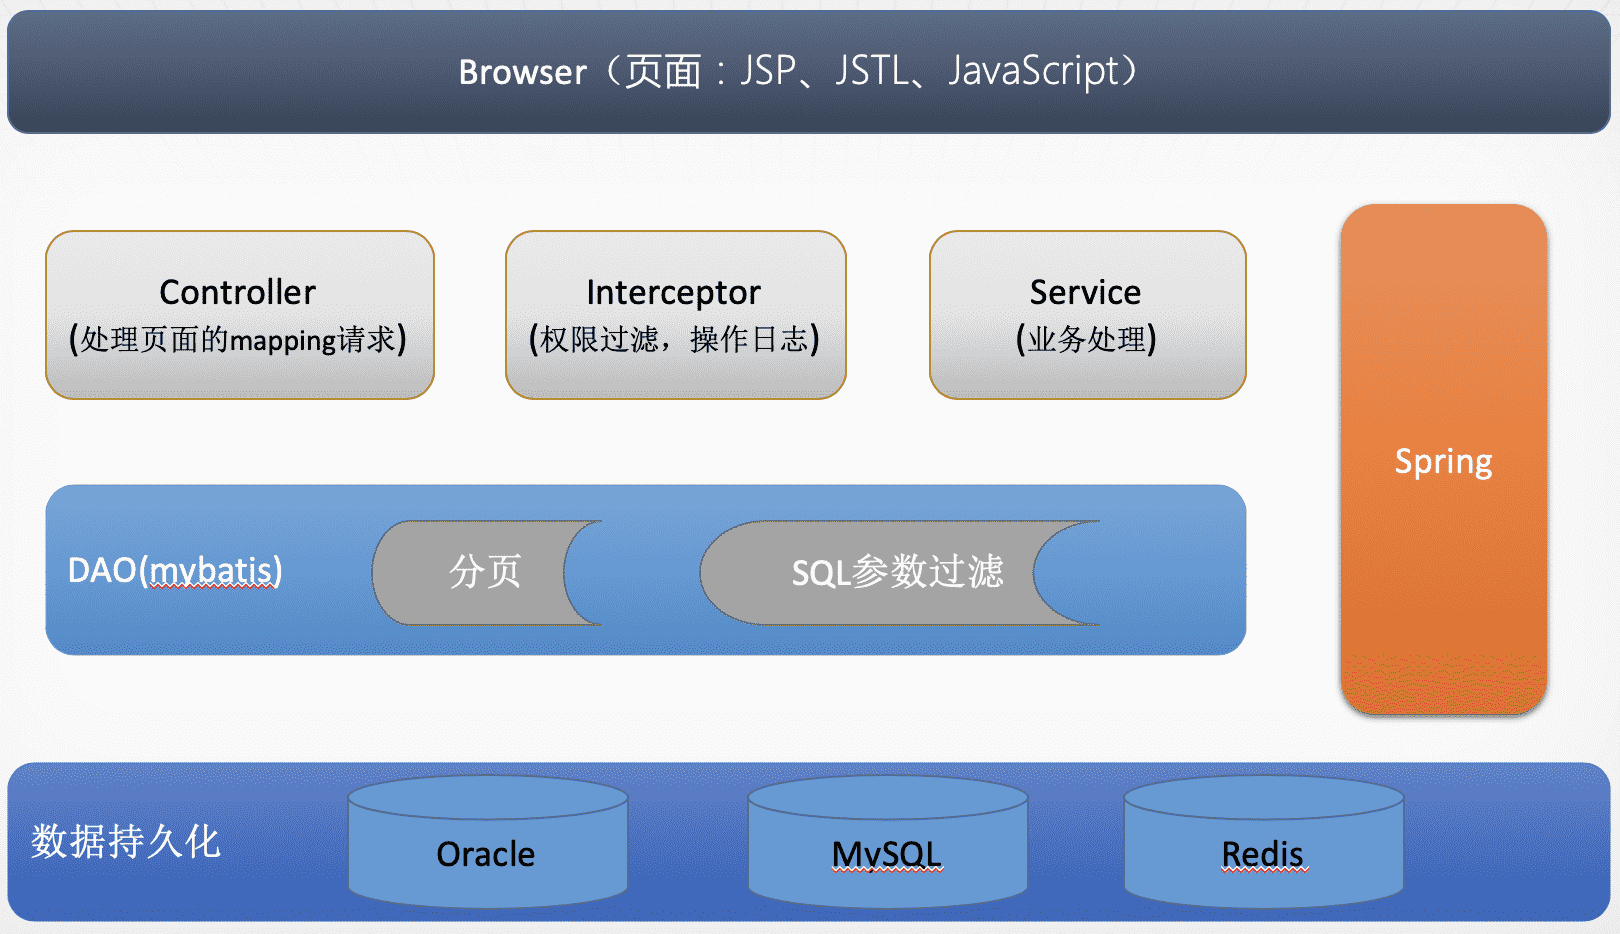The width and height of the screenshot is (1620, 934).
Task: Select the 业务处理 subtitle text
Action: [x=1086, y=340]
